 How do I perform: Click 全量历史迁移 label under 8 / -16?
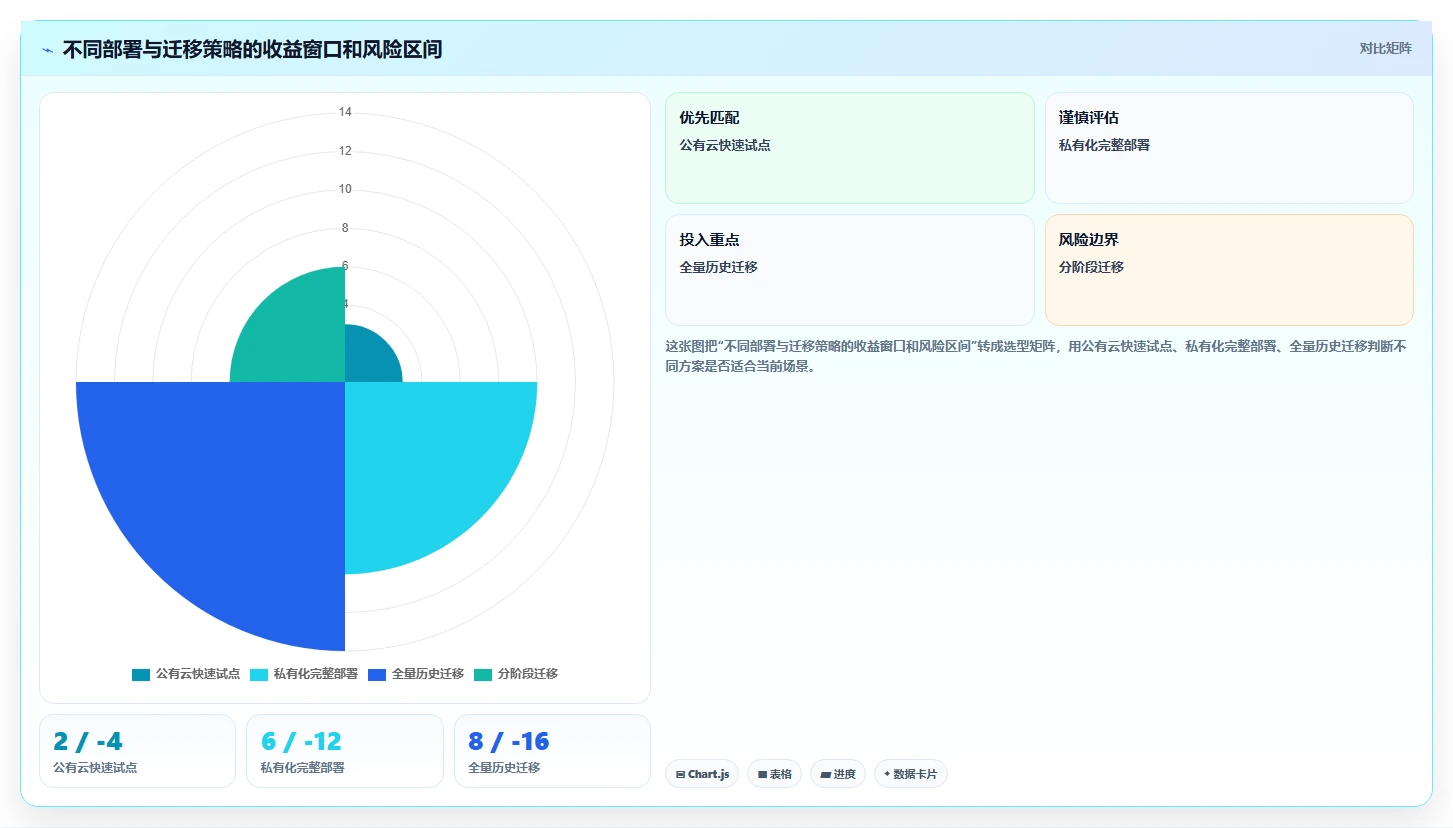click(x=504, y=768)
